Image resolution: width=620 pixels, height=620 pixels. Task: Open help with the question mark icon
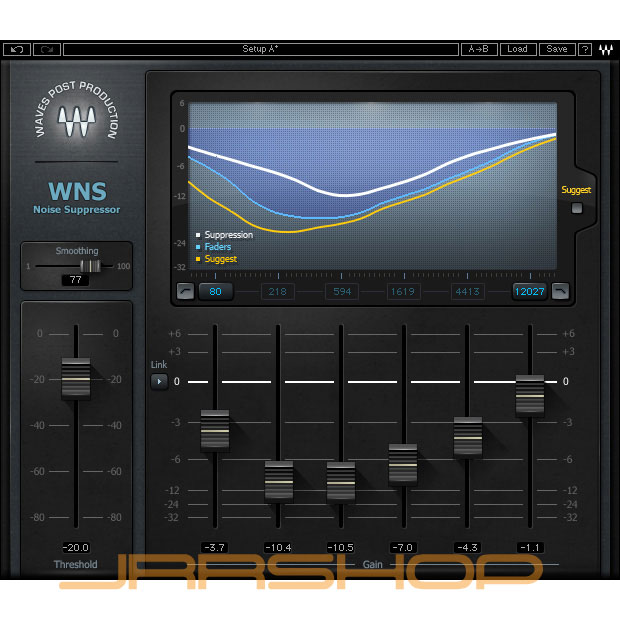584,49
